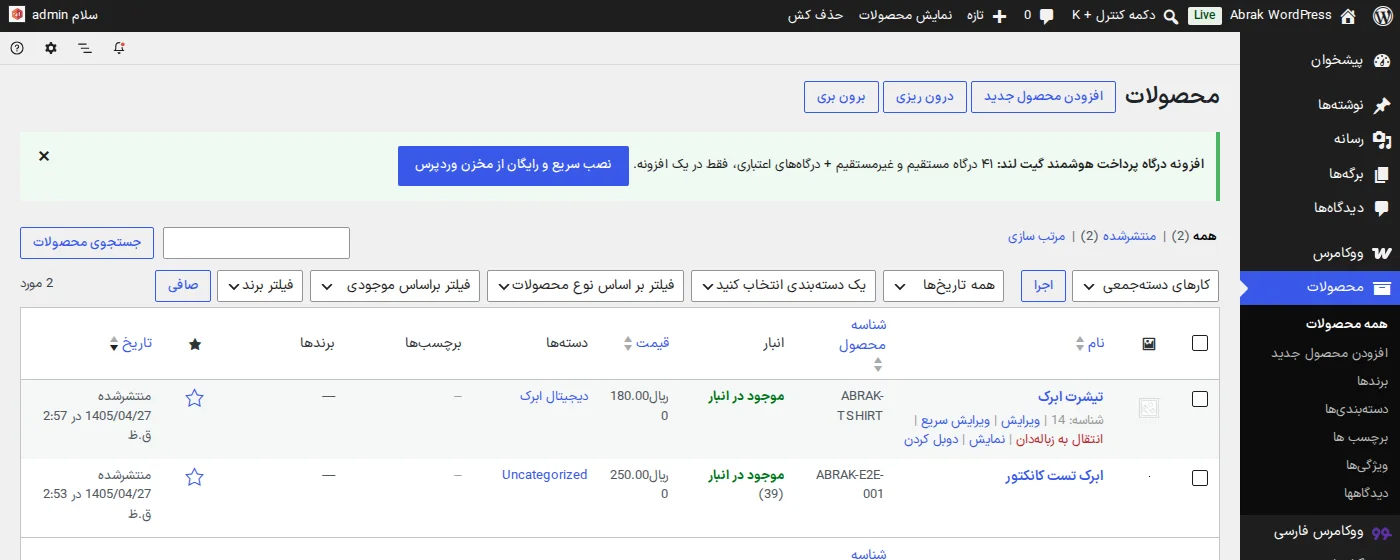Tick the ابرک تست کانکتور row checkbox
This screenshot has width=1400, height=560.
(x=1200, y=478)
